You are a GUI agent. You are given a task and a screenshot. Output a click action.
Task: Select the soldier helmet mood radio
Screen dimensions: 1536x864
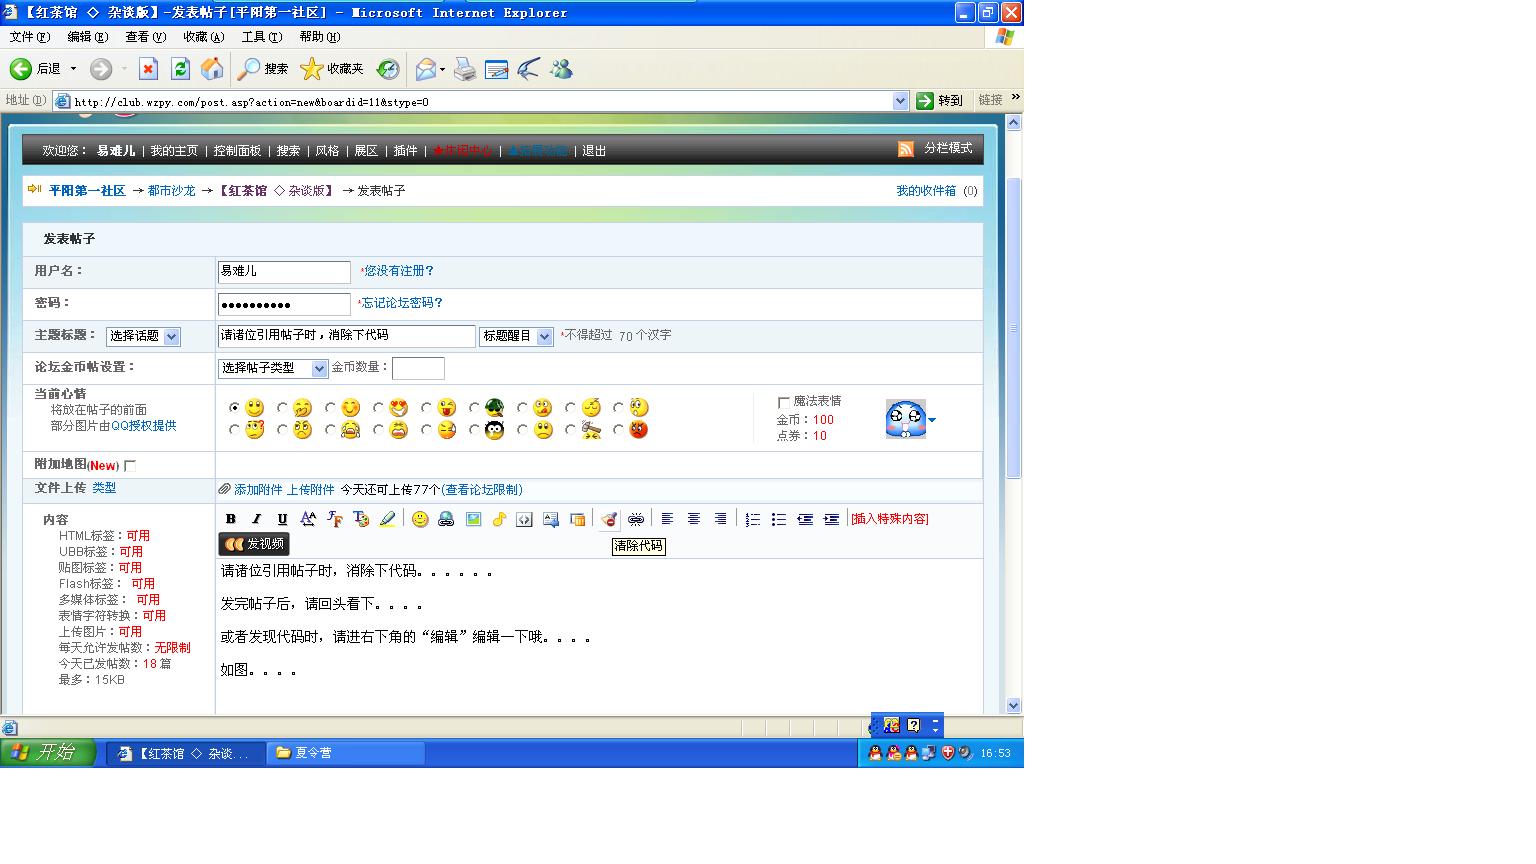474,408
